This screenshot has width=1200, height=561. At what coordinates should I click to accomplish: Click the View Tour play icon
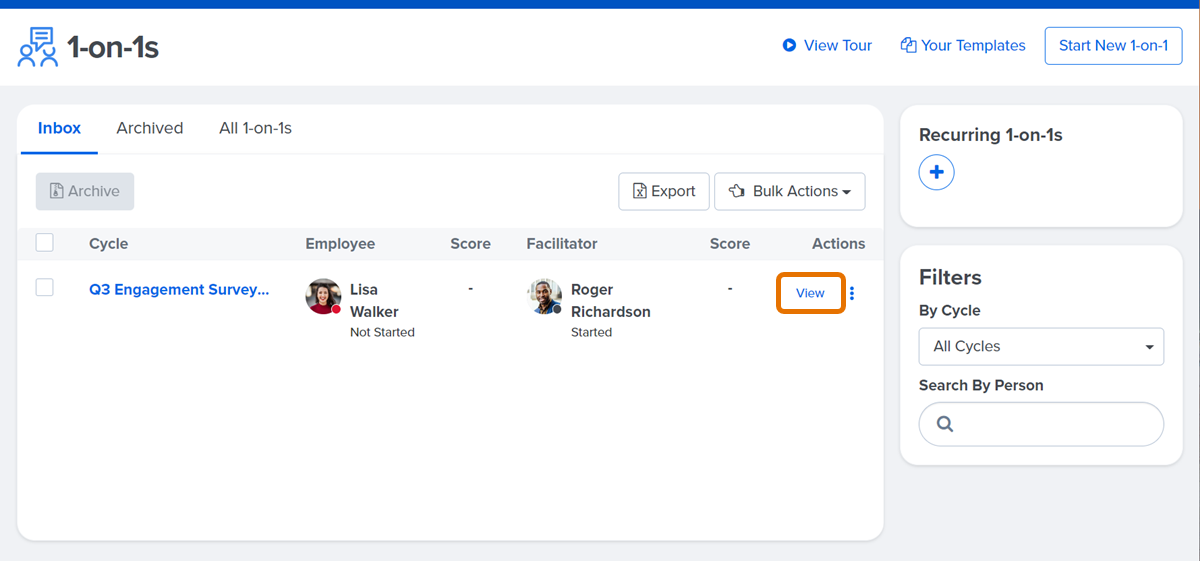click(789, 45)
